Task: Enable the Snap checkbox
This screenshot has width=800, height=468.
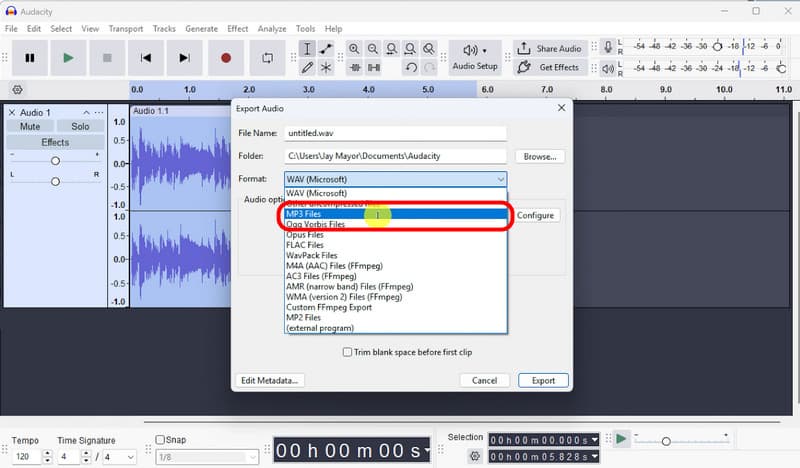Action: (160, 439)
